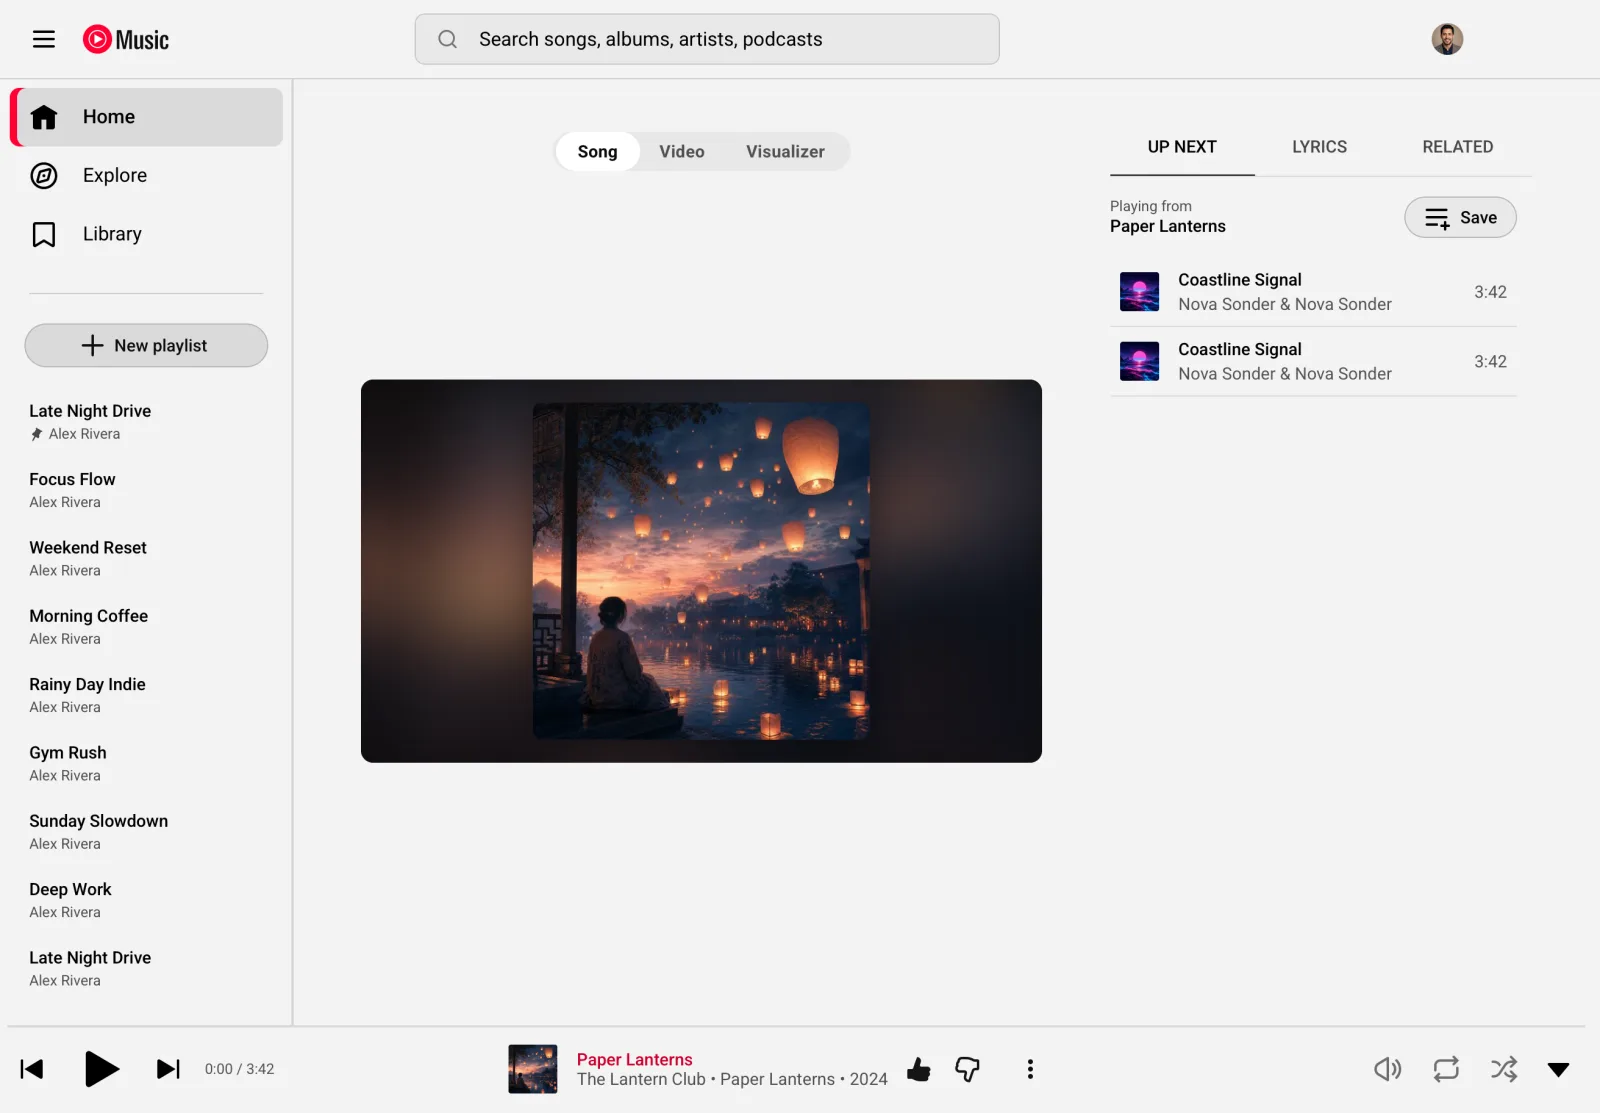Collapse the player with the down arrow
The image size is (1600, 1113).
pos(1558,1070)
